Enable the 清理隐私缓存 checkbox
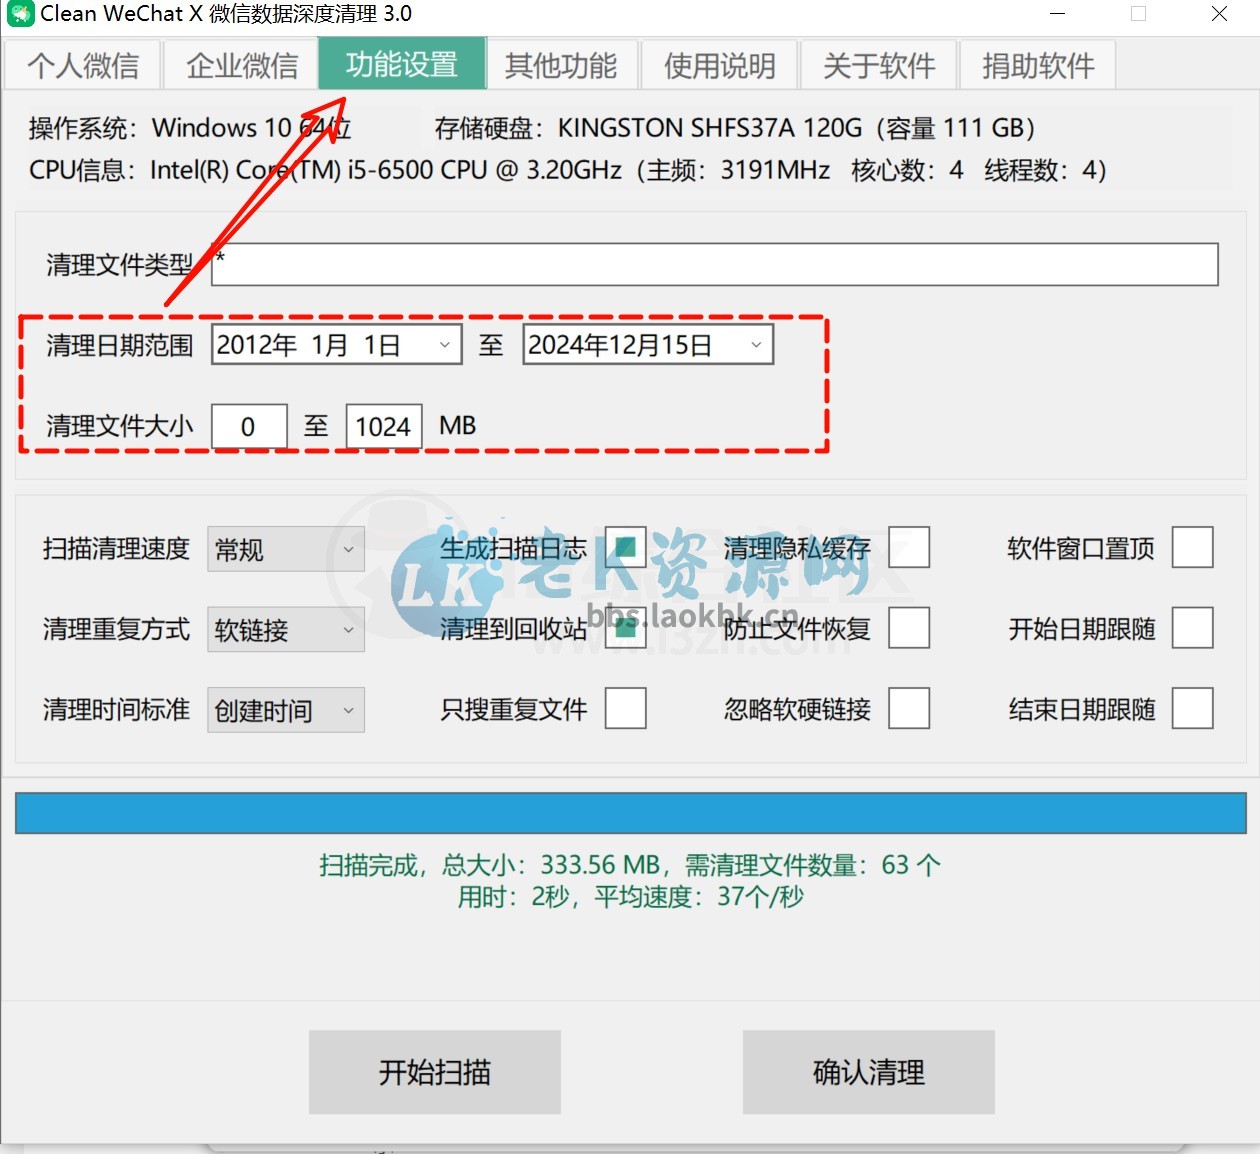 point(909,547)
